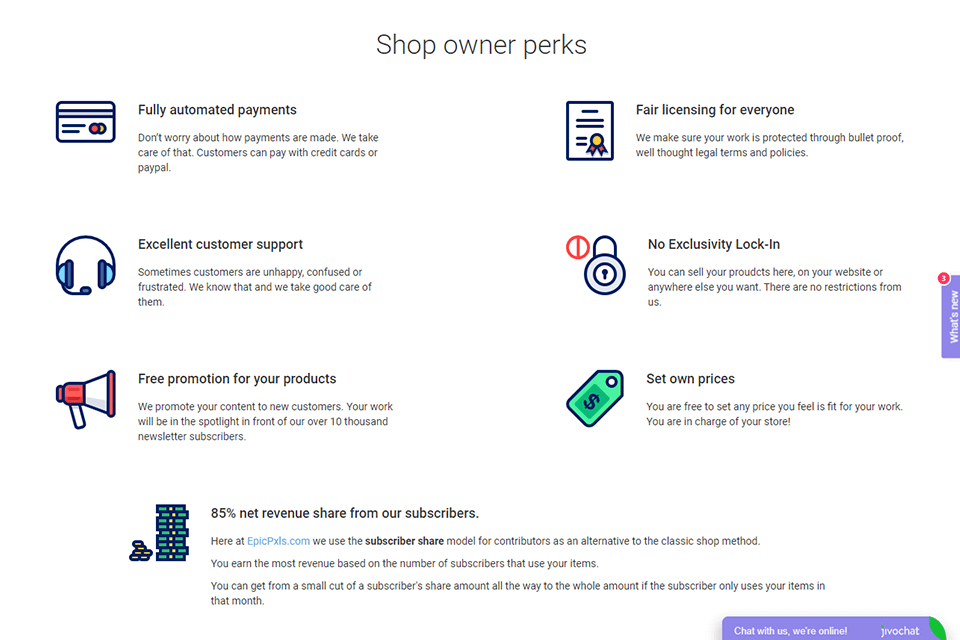Click the license certificate document icon
The width and height of the screenshot is (960, 640).
point(589,131)
